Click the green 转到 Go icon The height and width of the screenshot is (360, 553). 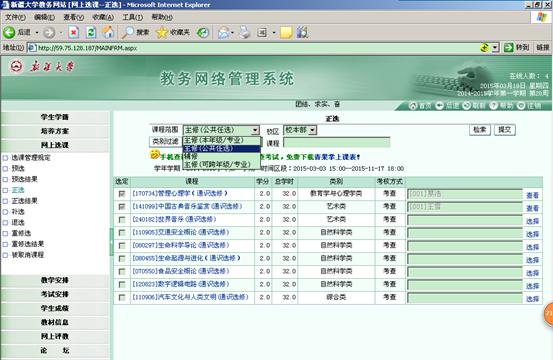pyautogui.click(x=508, y=47)
